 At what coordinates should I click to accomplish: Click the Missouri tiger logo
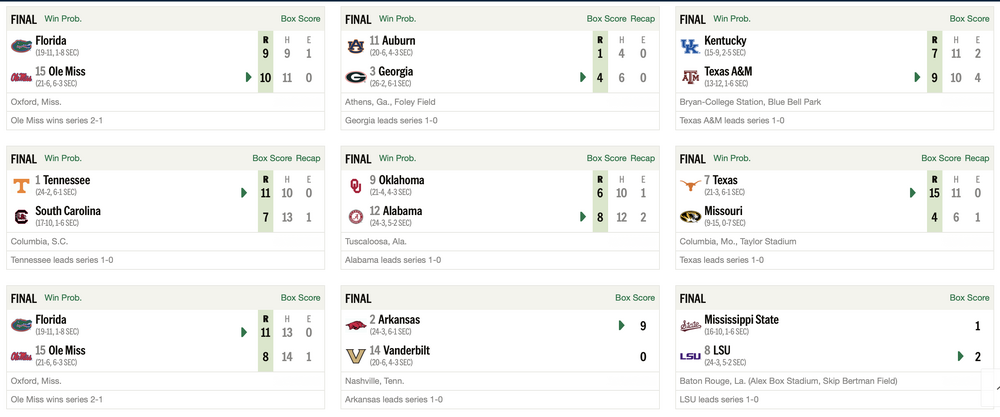(x=690, y=216)
